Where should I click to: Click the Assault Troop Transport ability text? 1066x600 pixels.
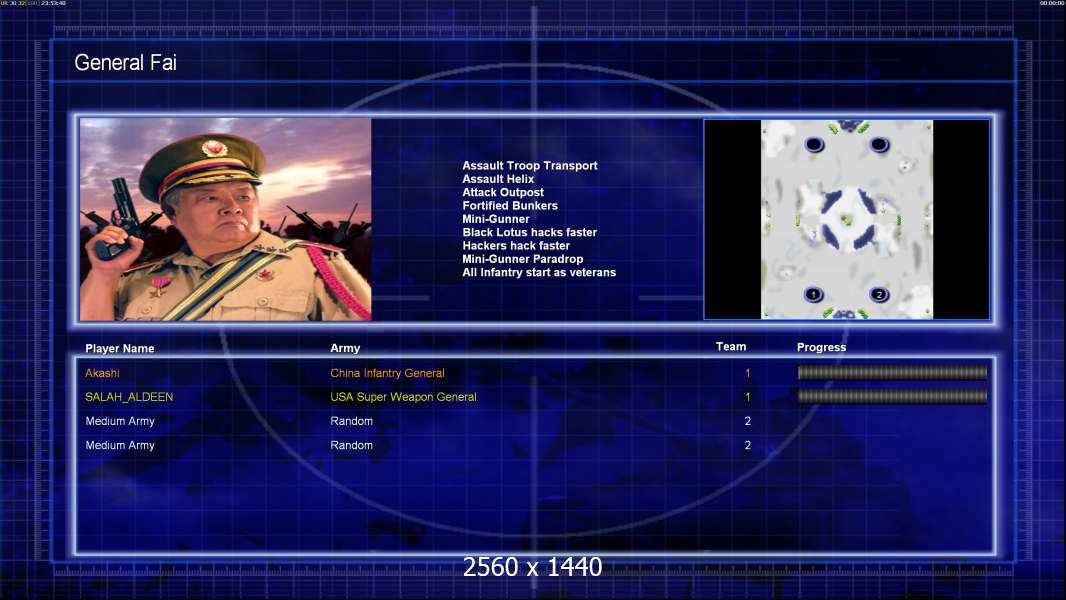pos(530,165)
